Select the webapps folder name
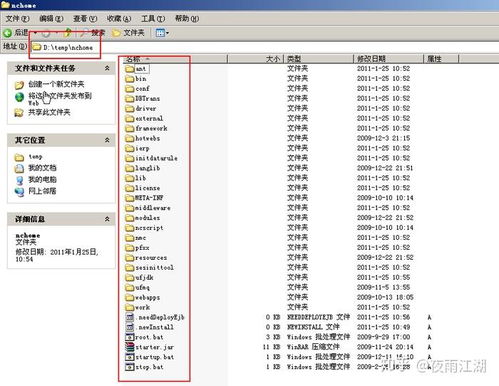Image resolution: width=499 pixels, height=386 pixels. 148,298
